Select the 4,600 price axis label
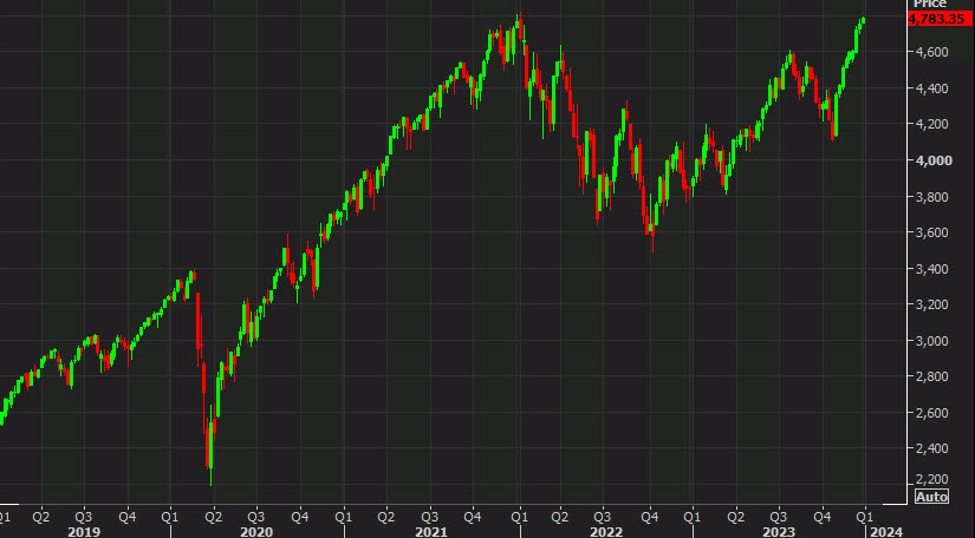The height and width of the screenshot is (538, 975). coord(931,52)
